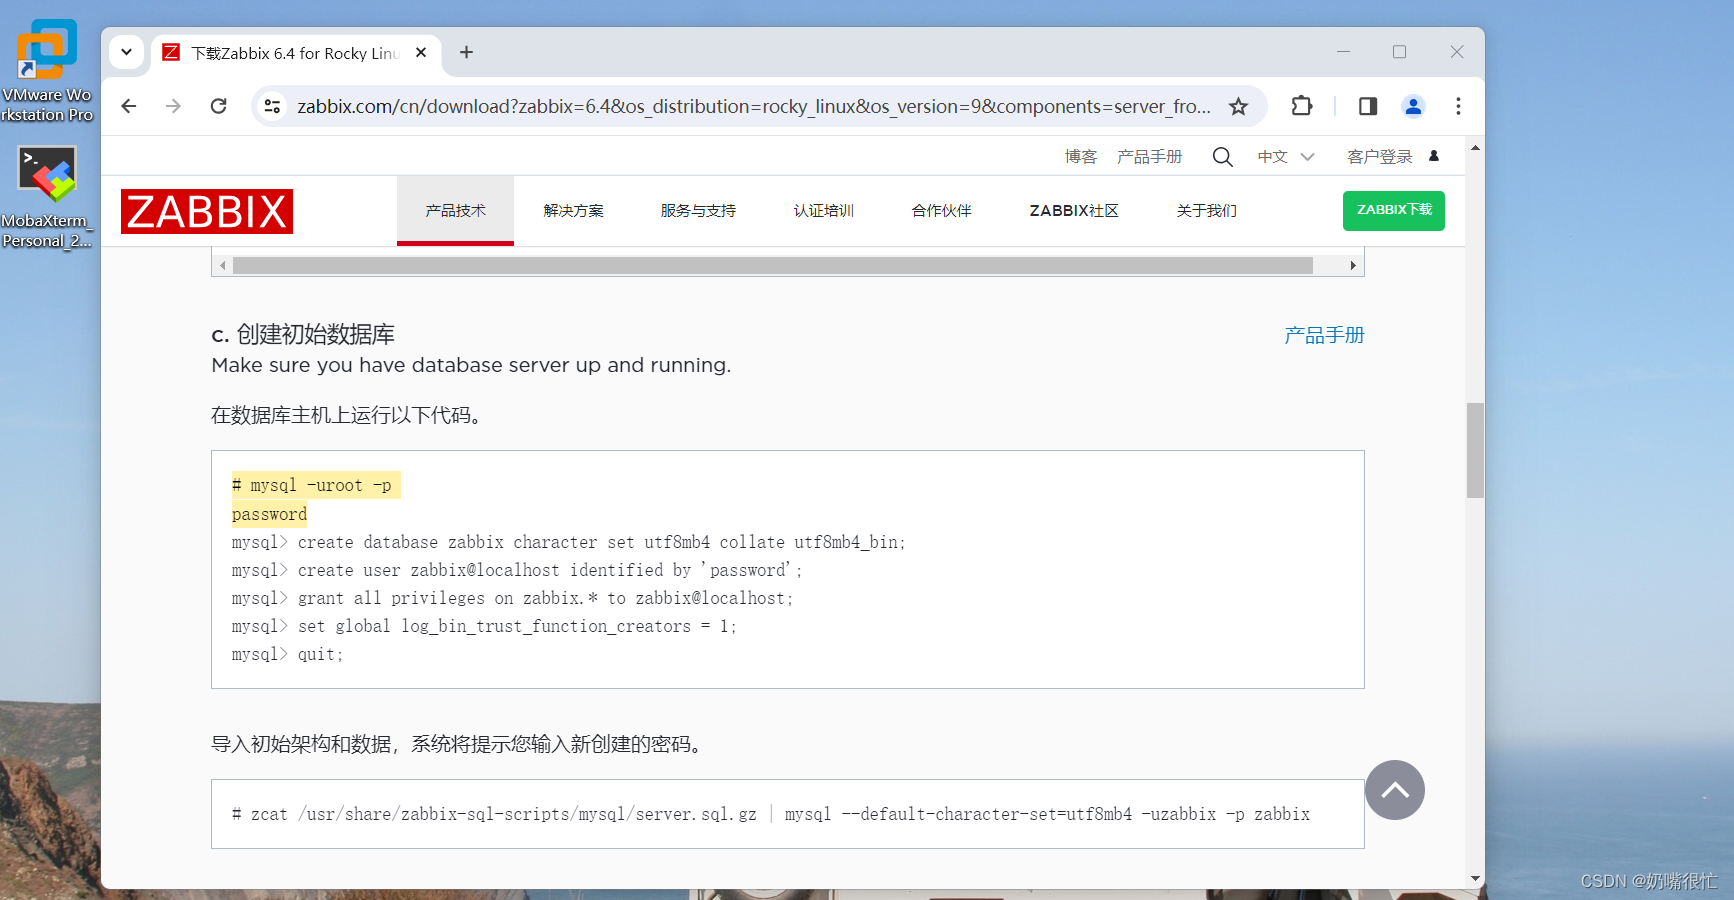The image size is (1734, 900).
Task: Open a new browser tab
Action: pos(466,52)
